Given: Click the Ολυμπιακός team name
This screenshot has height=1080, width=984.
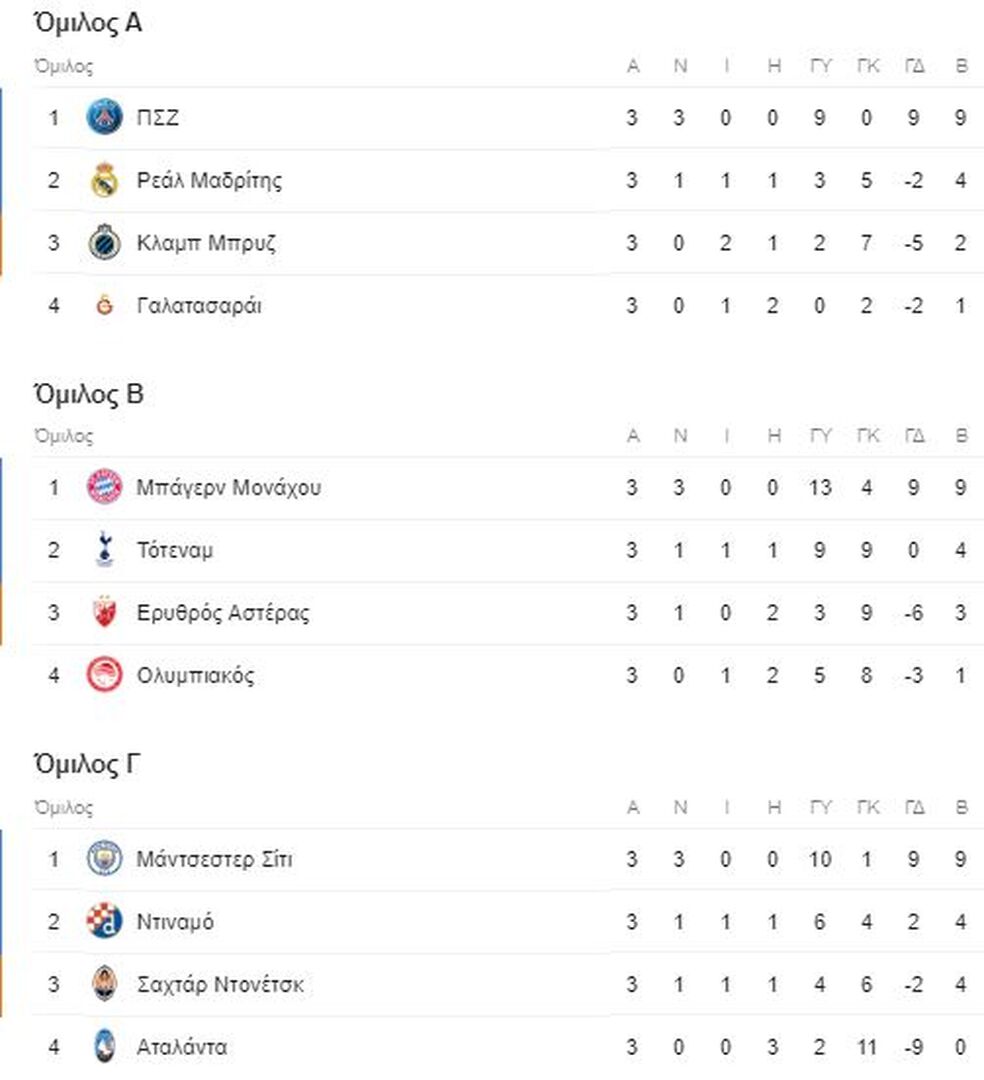Looking at the screenshot, I should pyautogui.click(x=196, y=675).
